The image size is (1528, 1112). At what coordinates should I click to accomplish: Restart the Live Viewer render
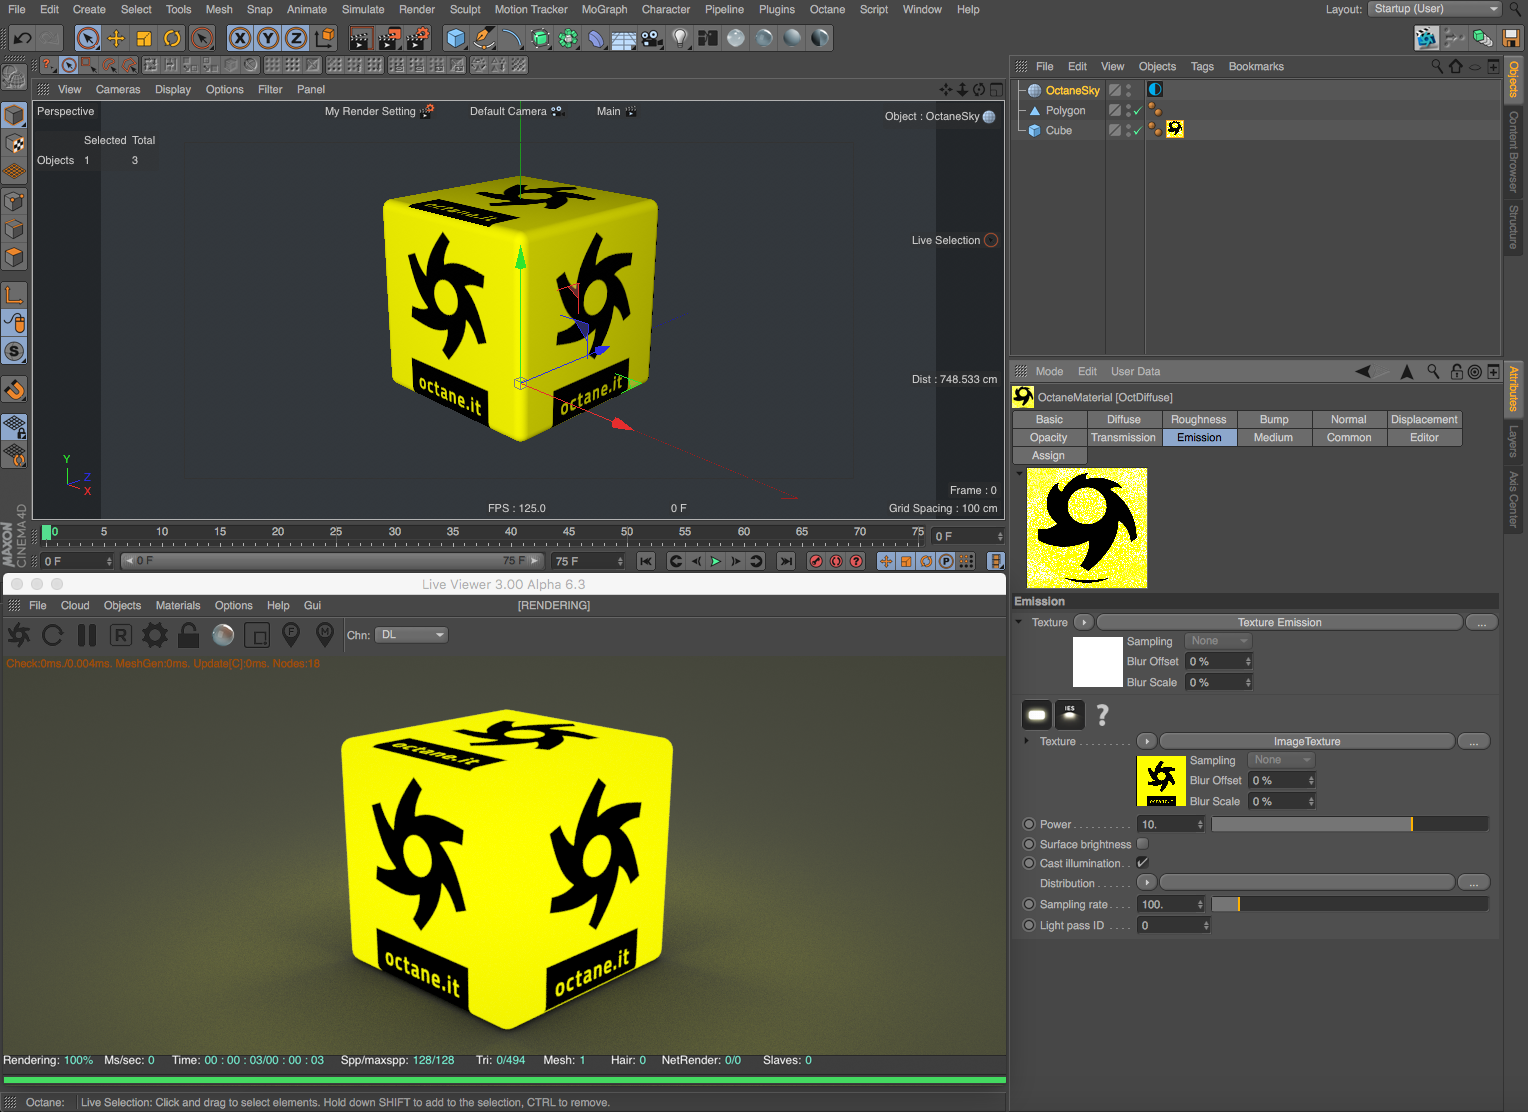(x=53, y=635)
